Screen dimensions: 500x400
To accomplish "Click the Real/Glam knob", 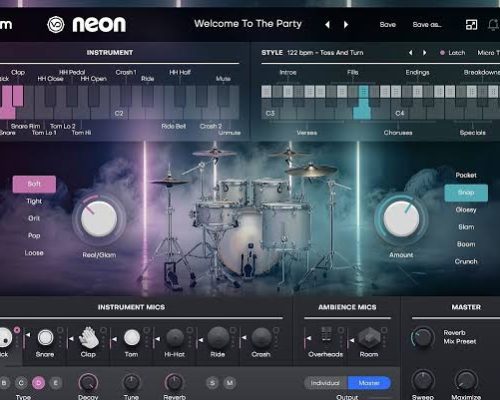I will pos(99,219).
